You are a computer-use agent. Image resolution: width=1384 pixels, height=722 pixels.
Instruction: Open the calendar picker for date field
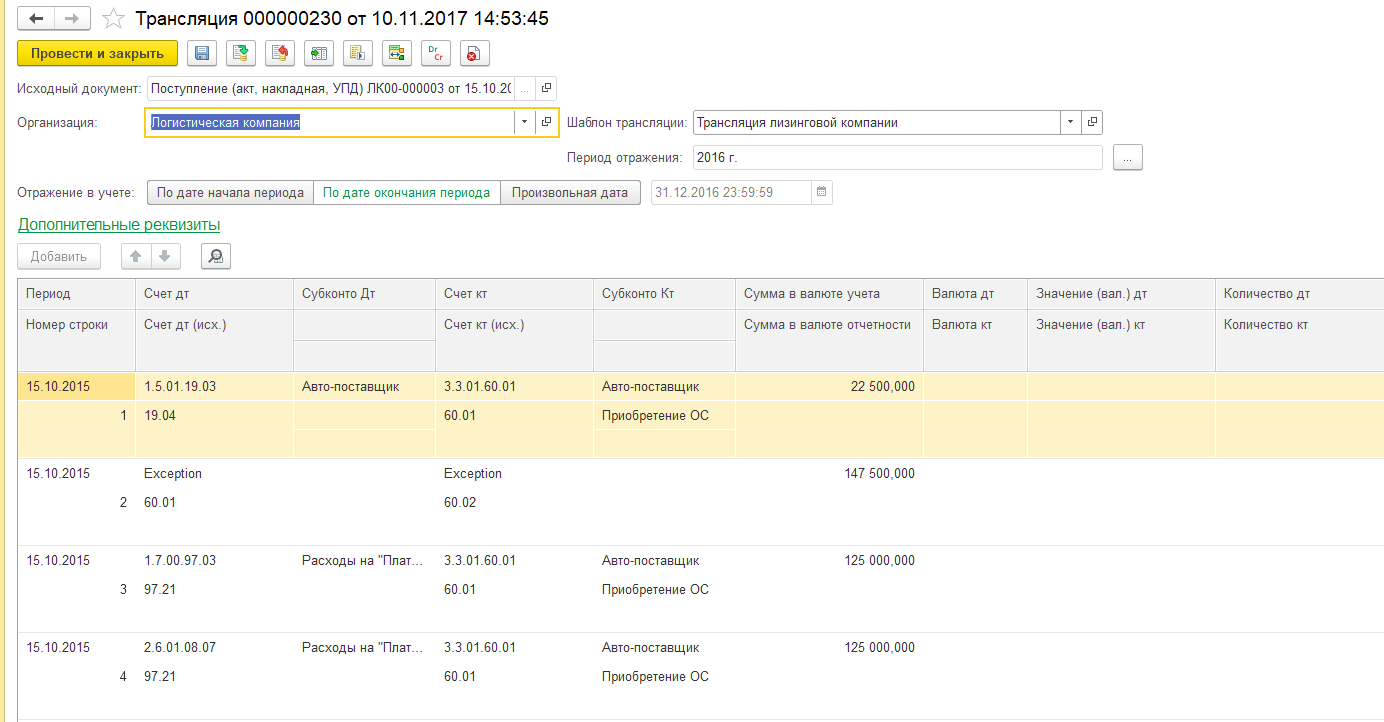pos(821,192)
